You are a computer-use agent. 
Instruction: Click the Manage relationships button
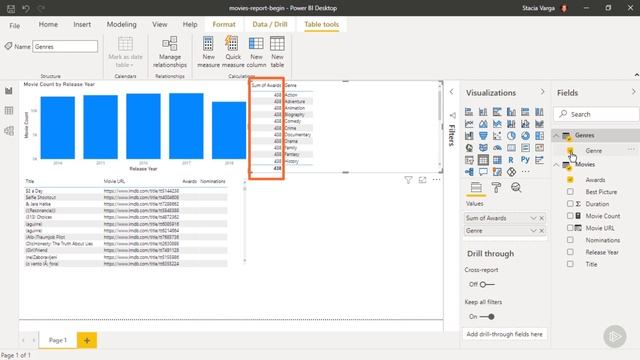pos(170,51)
